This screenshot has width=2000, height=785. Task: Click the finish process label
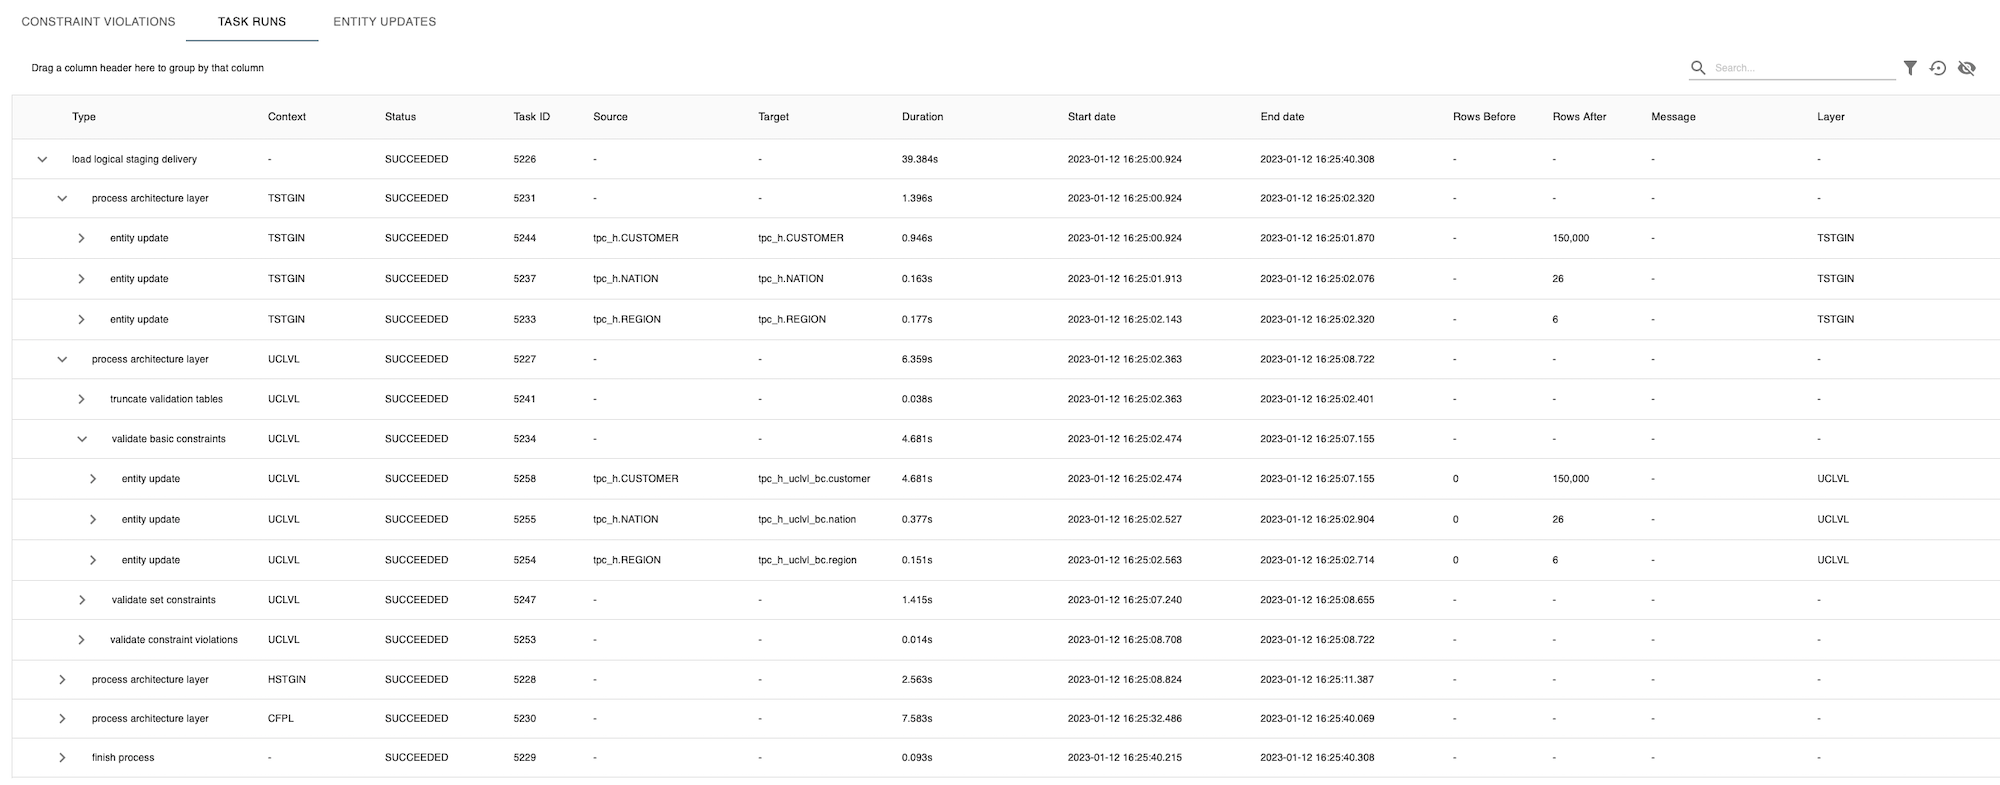[x=123, y=757]
